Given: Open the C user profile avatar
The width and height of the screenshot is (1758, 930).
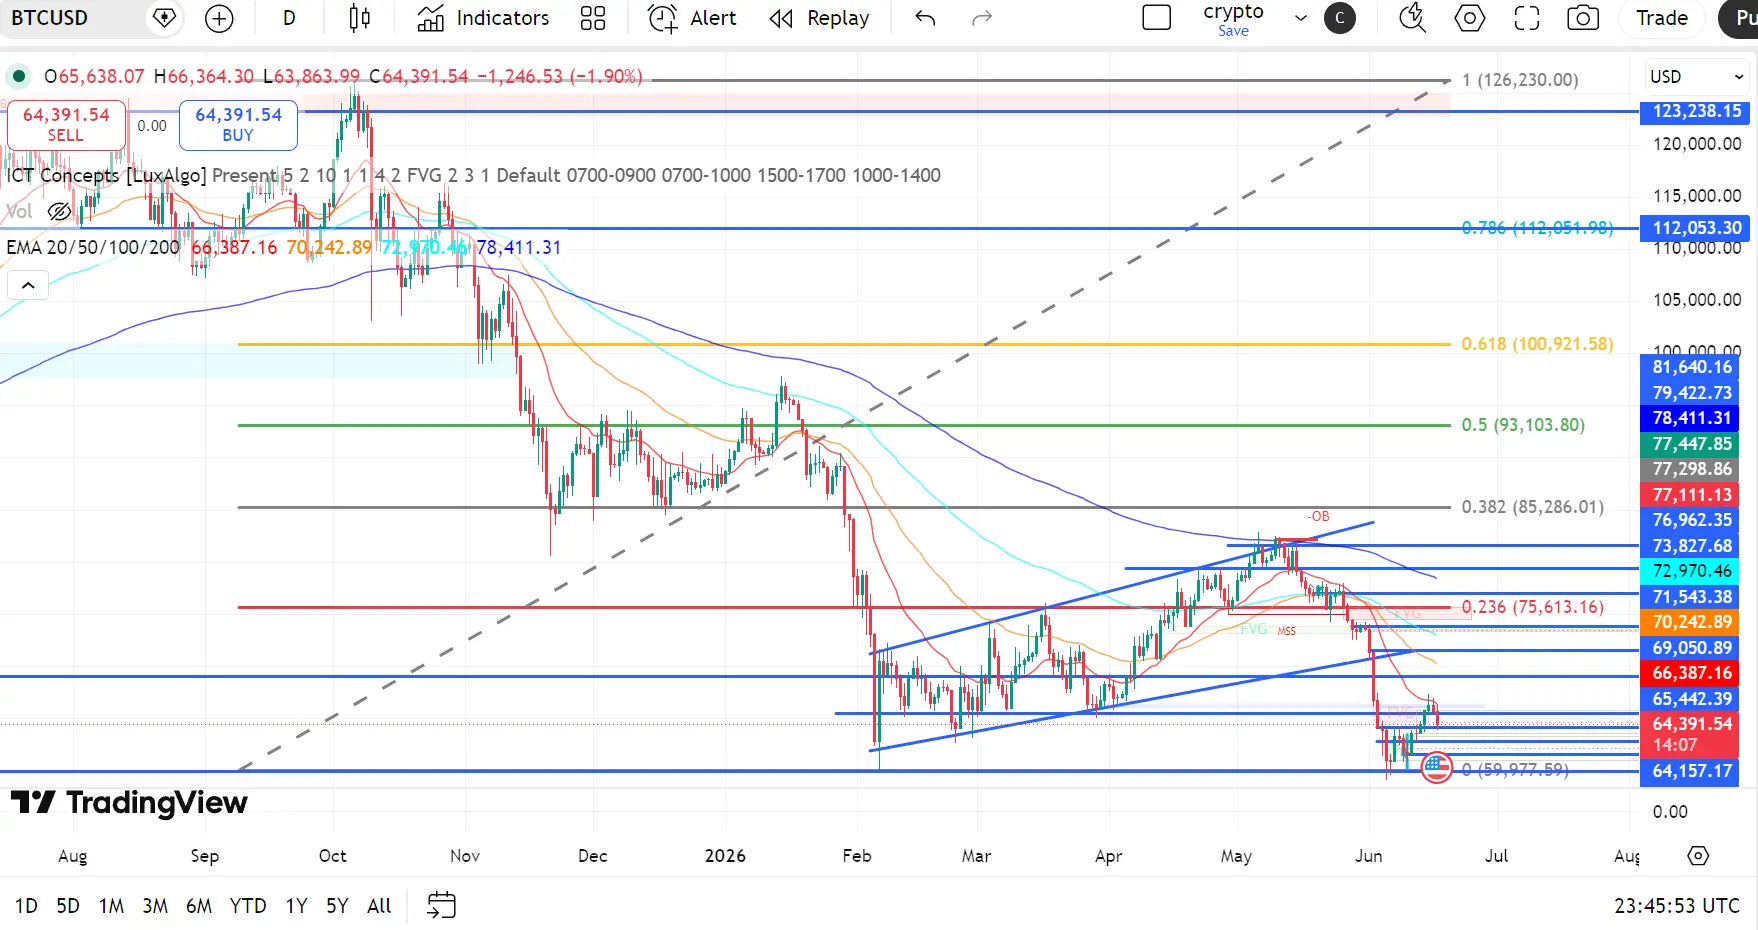Looking at the screenshot, I should tap(1340, 18).
